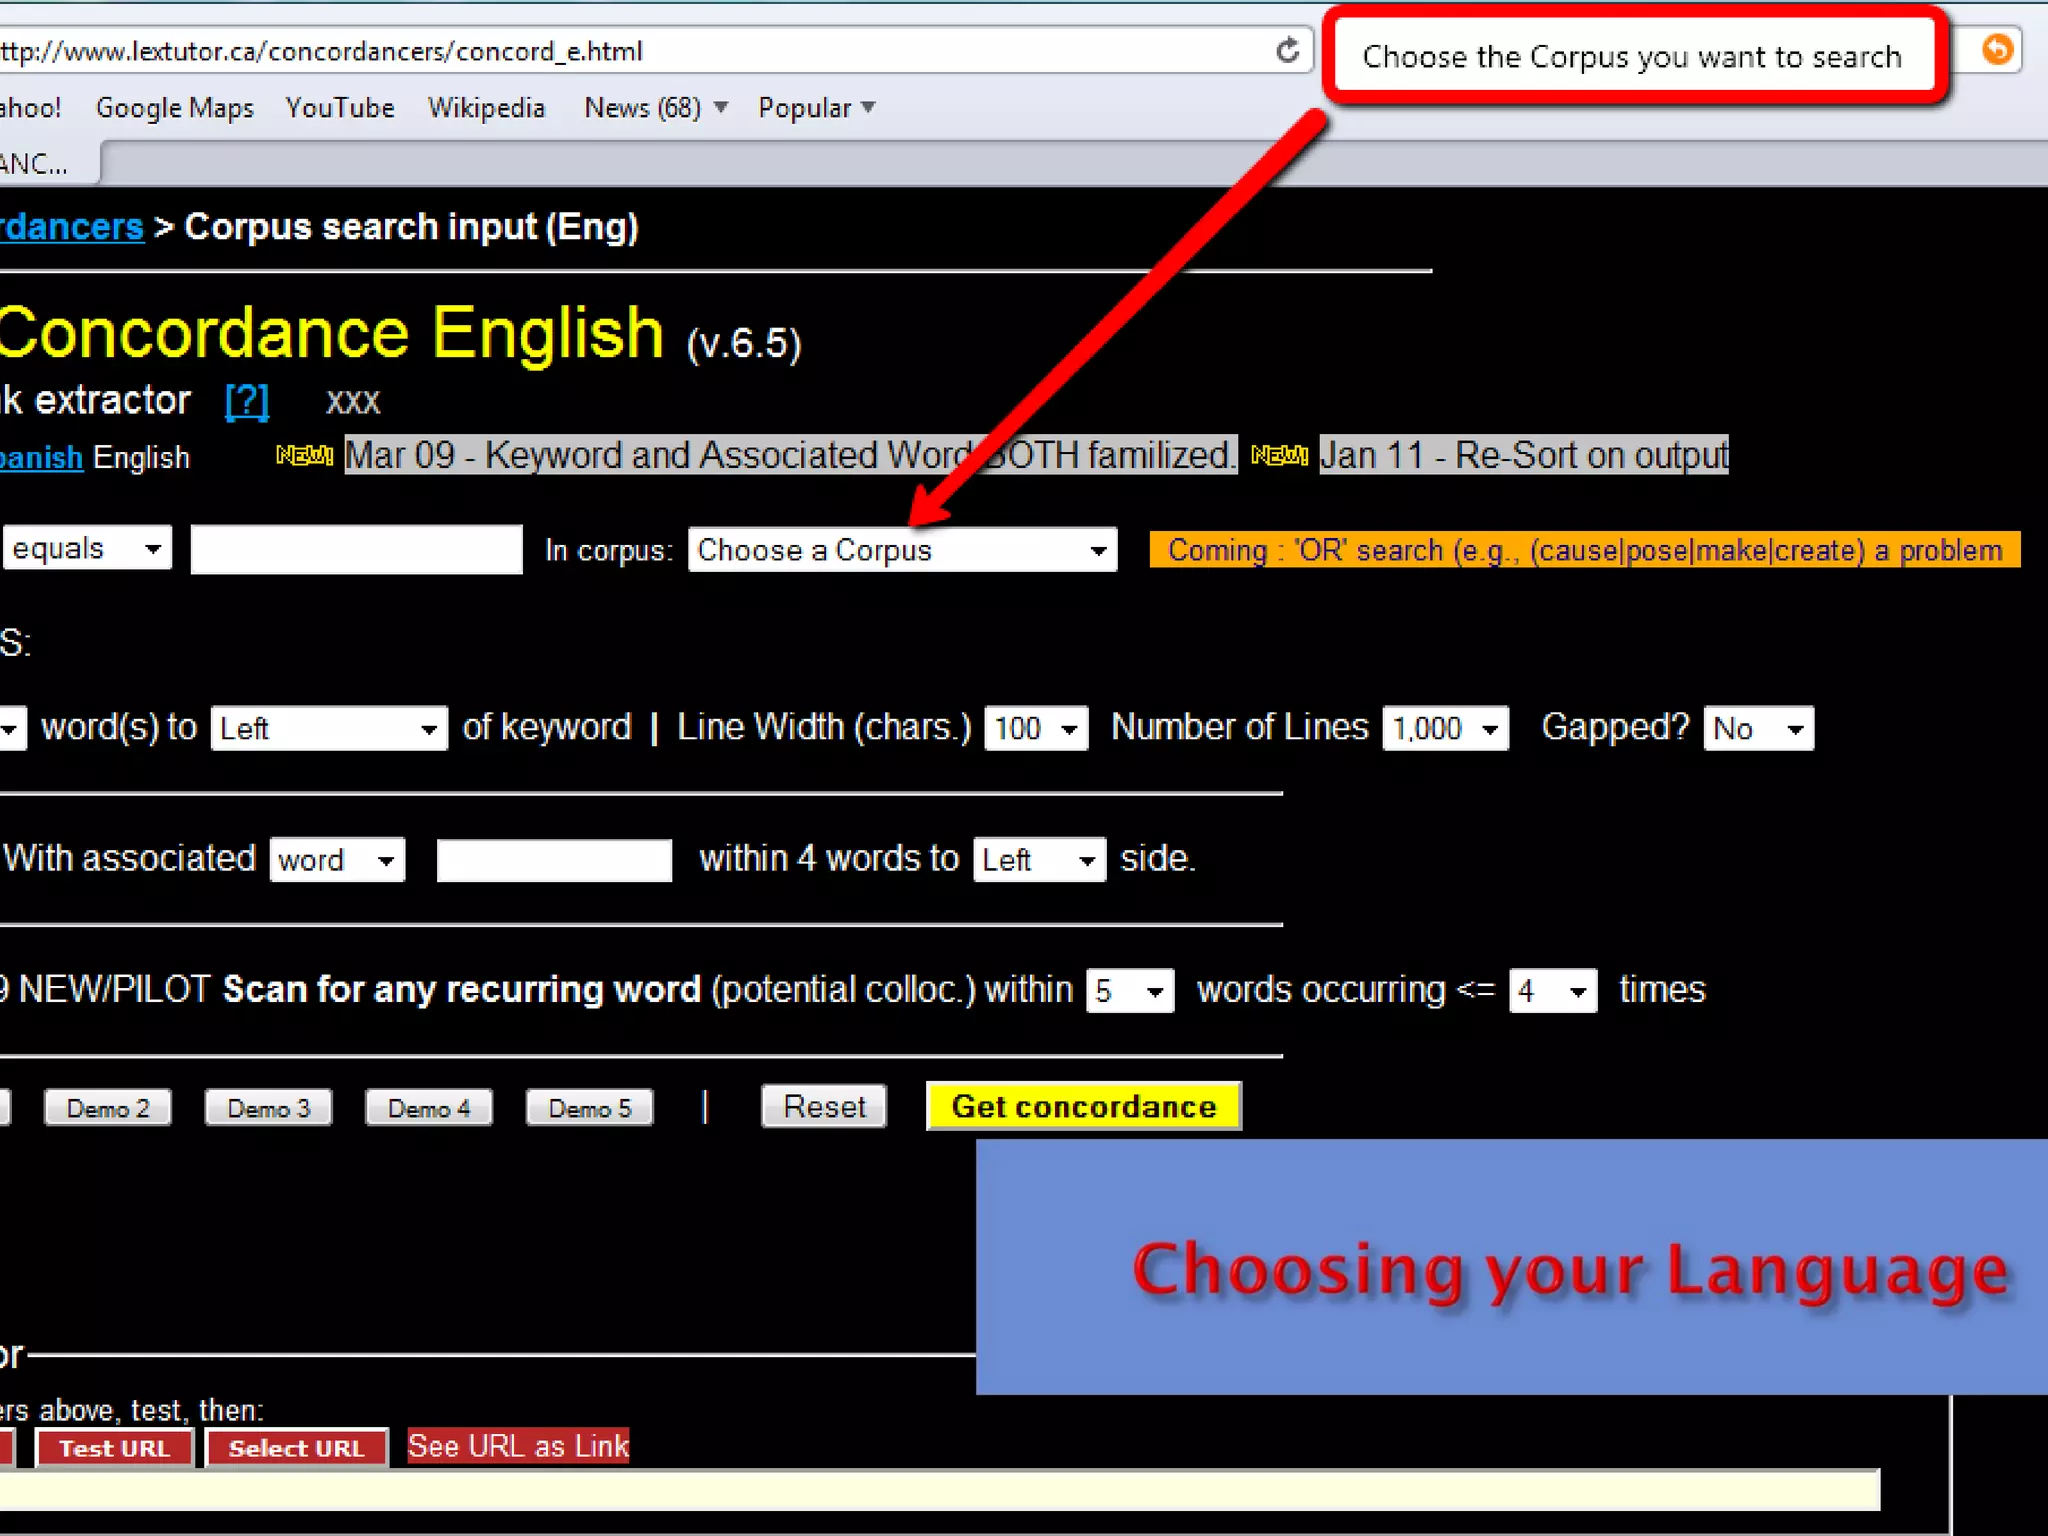Click the orange RSS refresh icon
2048x1536 pixels.
(x=1997, y=50)
